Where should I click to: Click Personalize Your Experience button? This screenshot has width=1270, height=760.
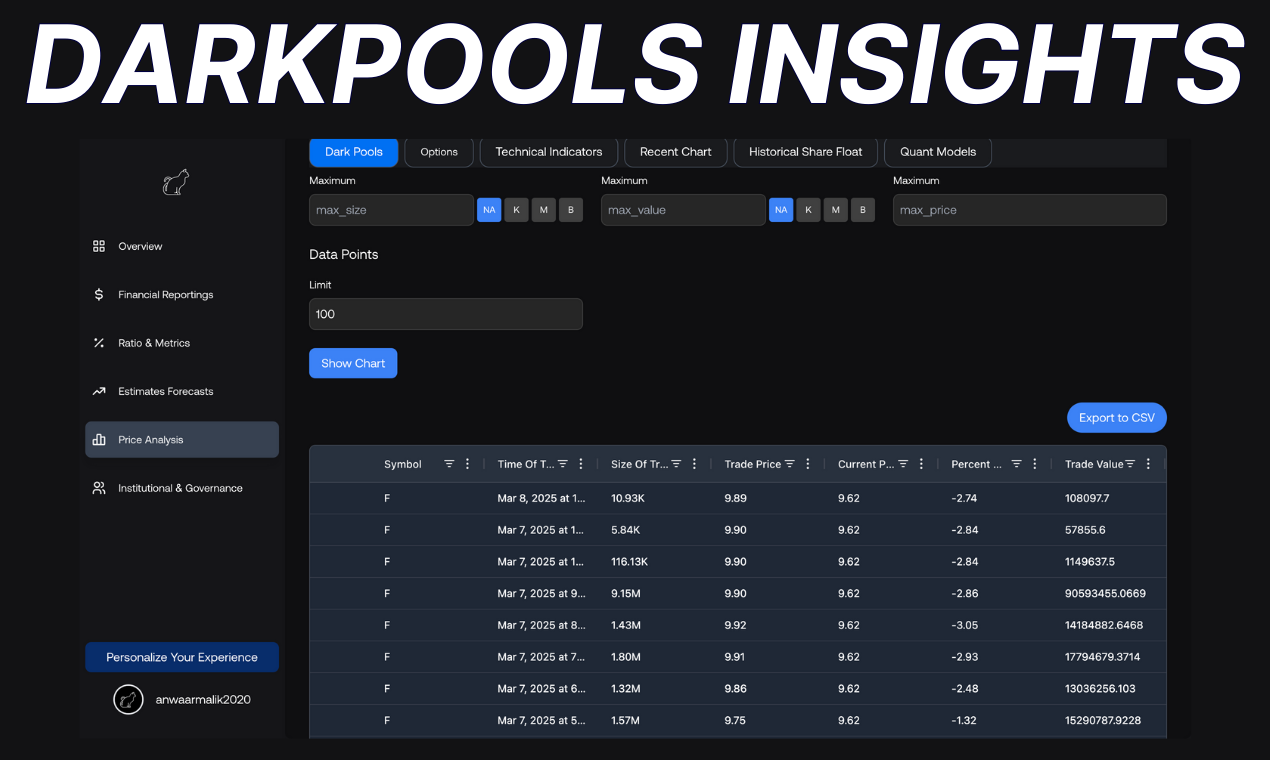(x=182, y=657)
